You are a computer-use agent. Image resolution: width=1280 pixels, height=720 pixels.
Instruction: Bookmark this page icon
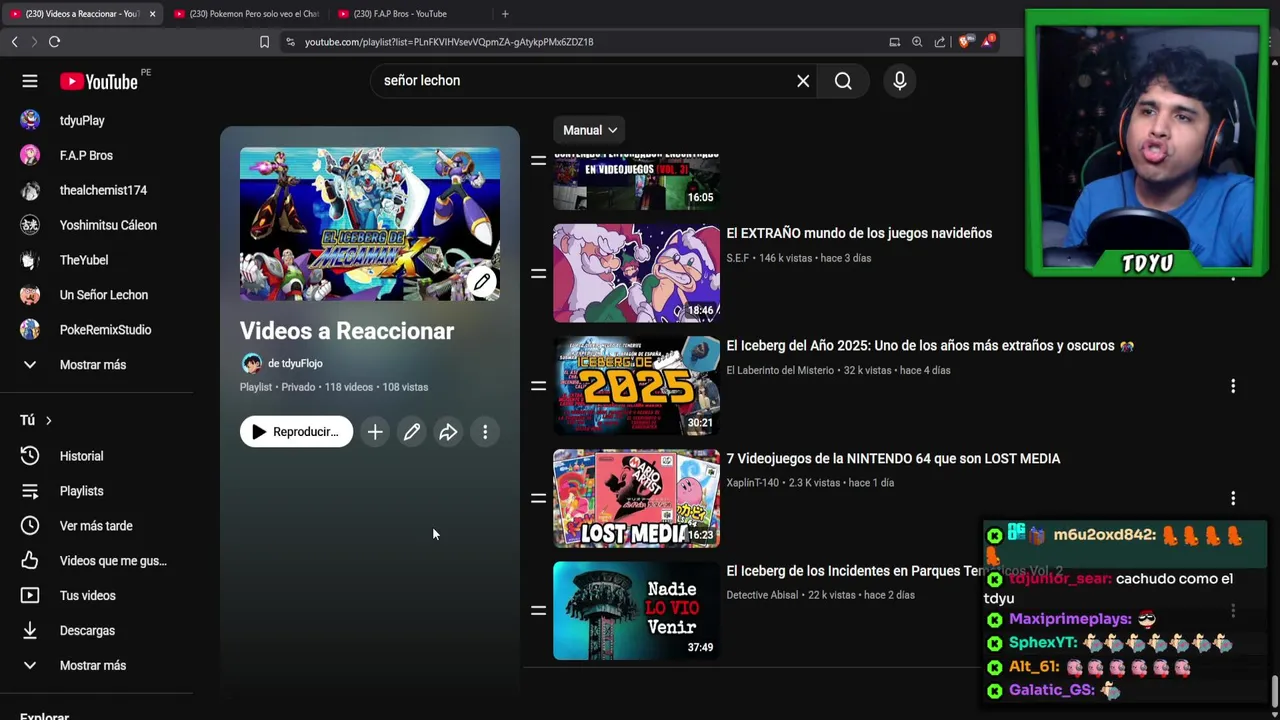tap(264, 42)
